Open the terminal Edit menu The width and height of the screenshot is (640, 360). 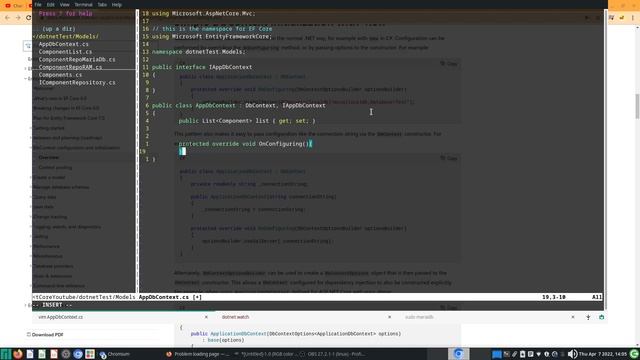point(51,4)
